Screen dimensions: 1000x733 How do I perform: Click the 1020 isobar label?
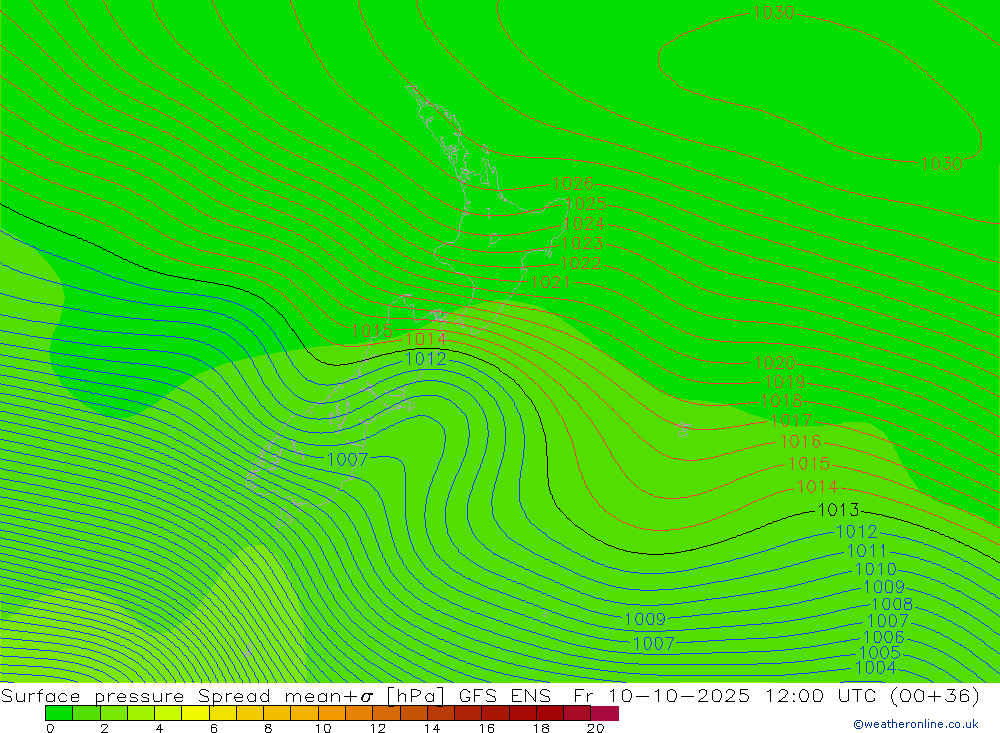pos(775,363)
